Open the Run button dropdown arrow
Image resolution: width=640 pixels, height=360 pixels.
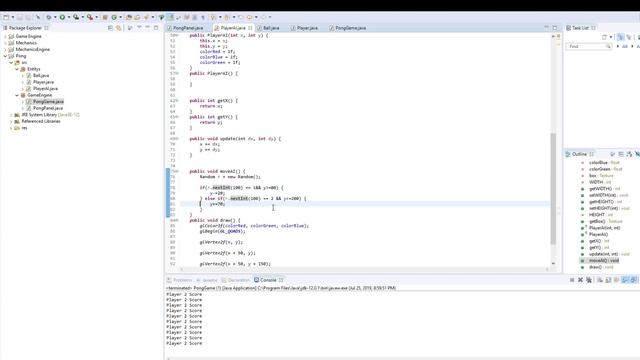click(69, 17)
